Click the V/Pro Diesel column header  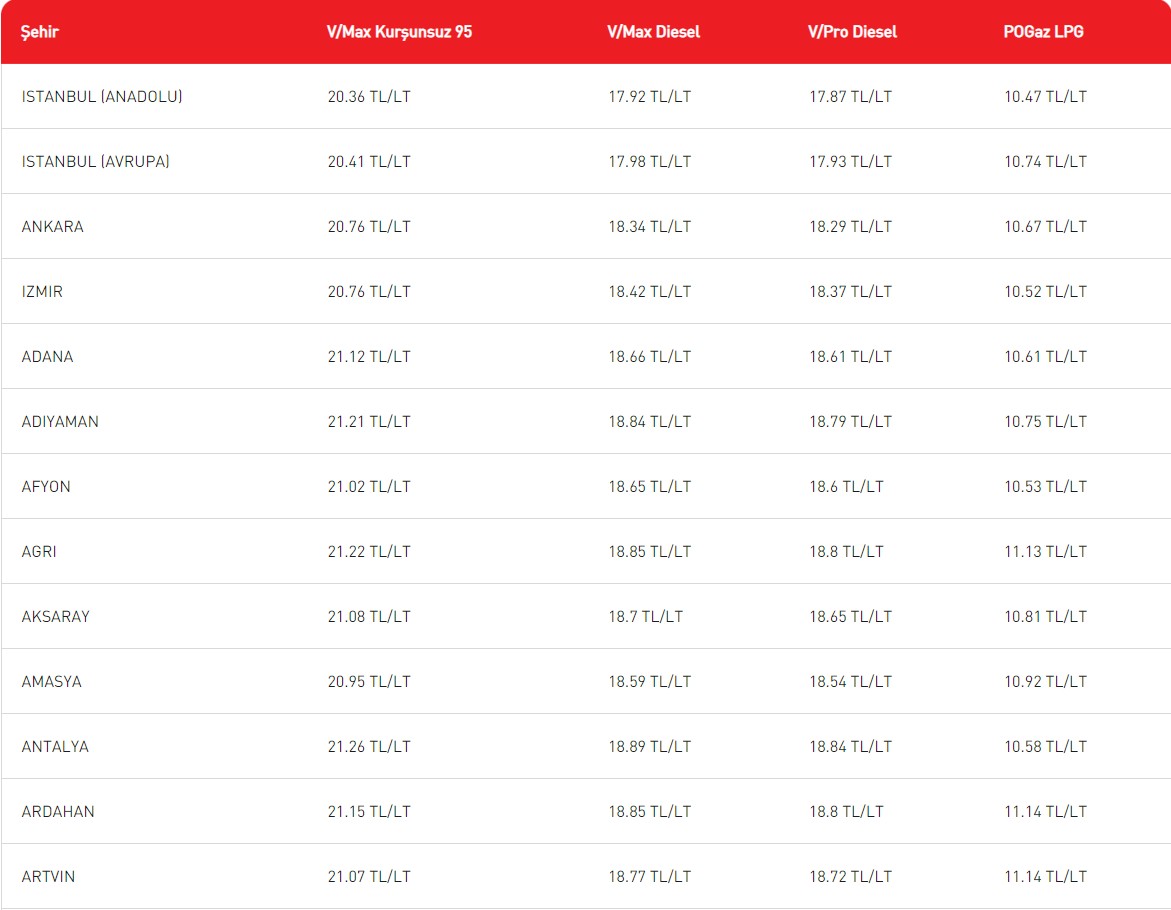click(852, 32)
